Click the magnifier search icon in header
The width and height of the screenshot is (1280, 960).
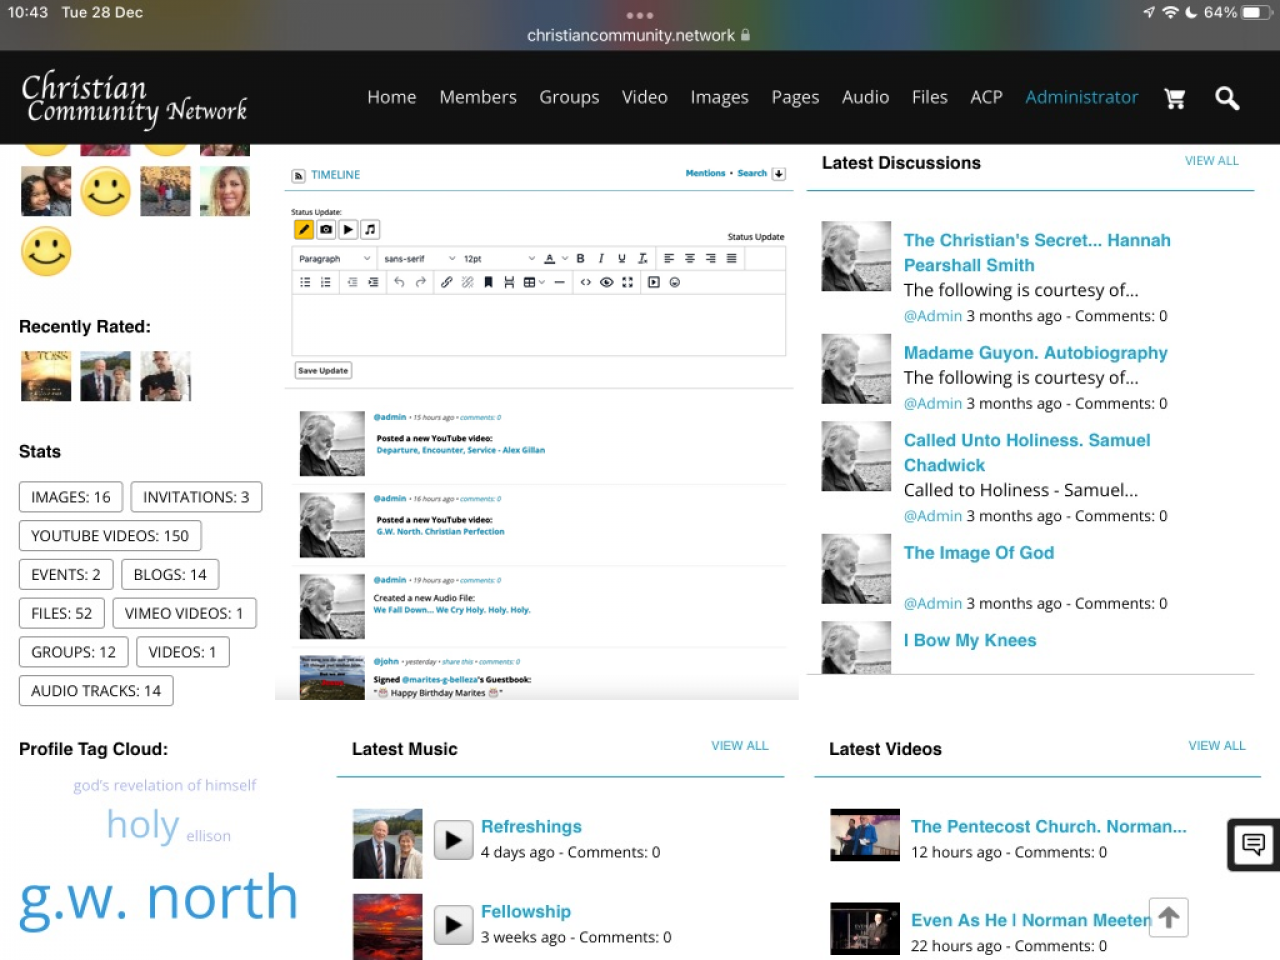click(x=1227, y=98)
